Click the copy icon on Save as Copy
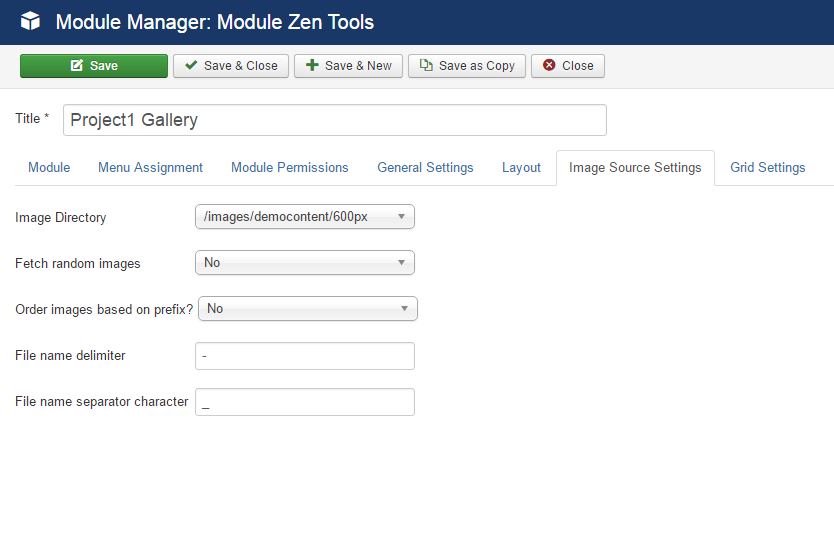The height and width of the screenshot is (536, 834). 426,65
